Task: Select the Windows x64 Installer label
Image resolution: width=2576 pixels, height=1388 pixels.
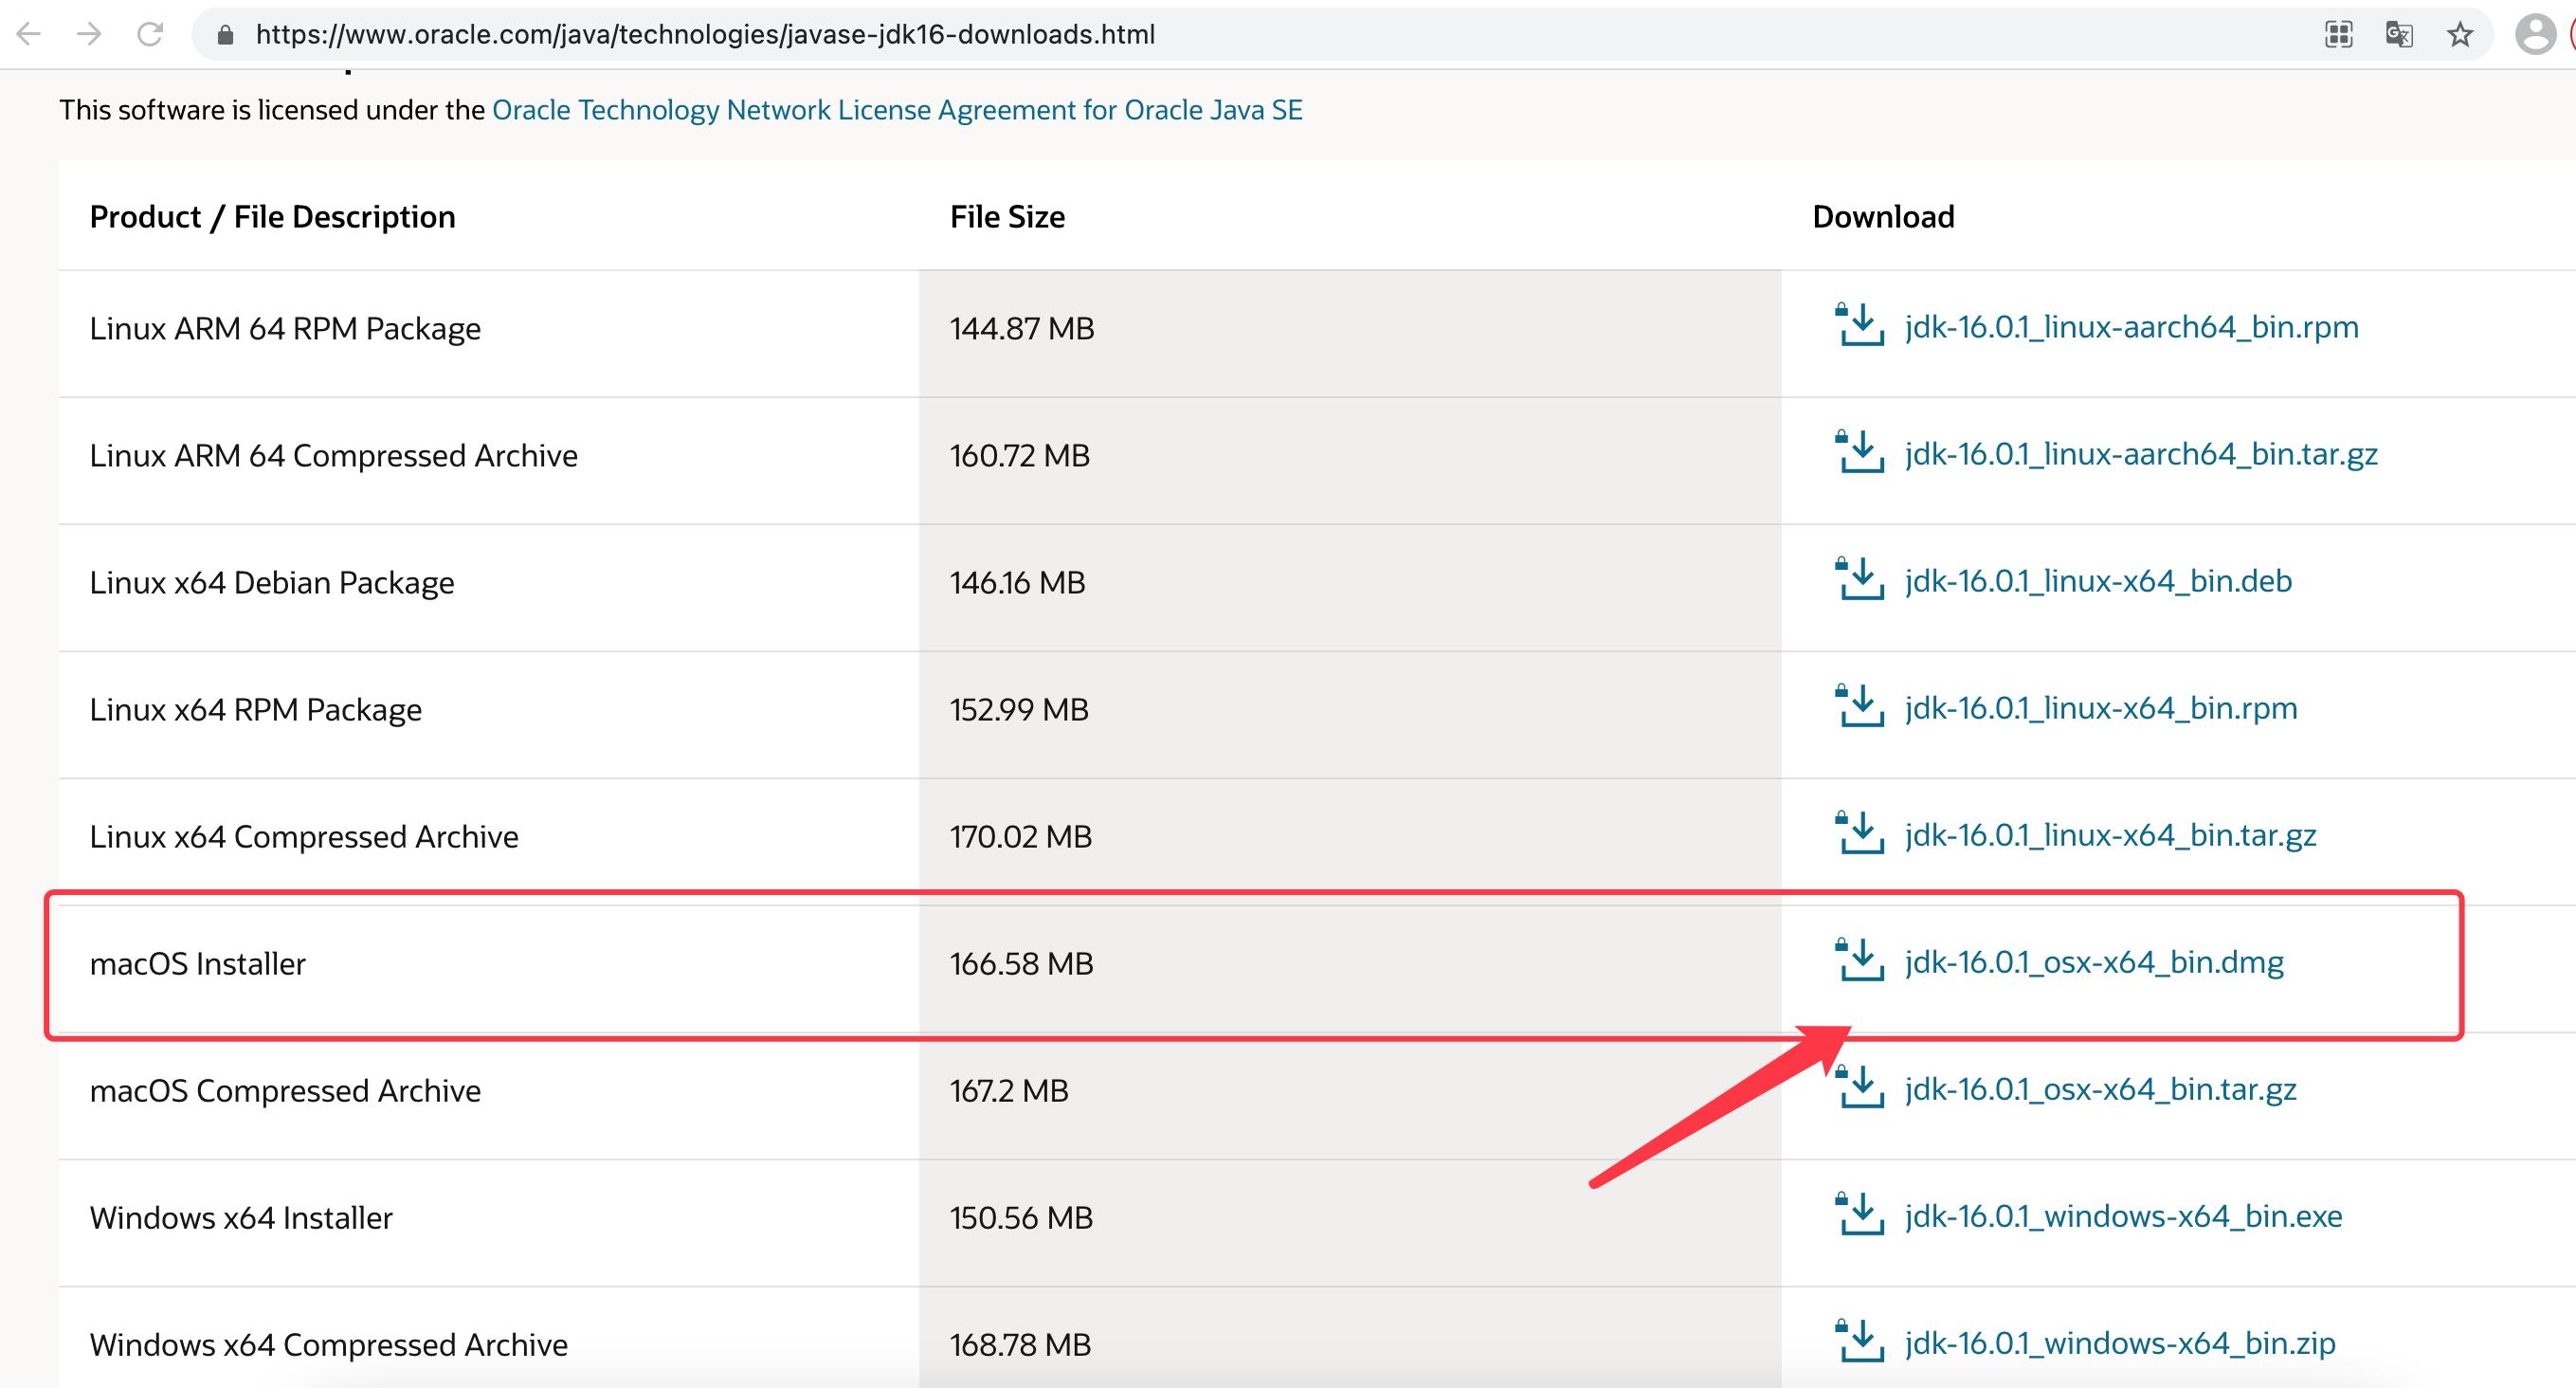Action: click(x=241, y=1218)
